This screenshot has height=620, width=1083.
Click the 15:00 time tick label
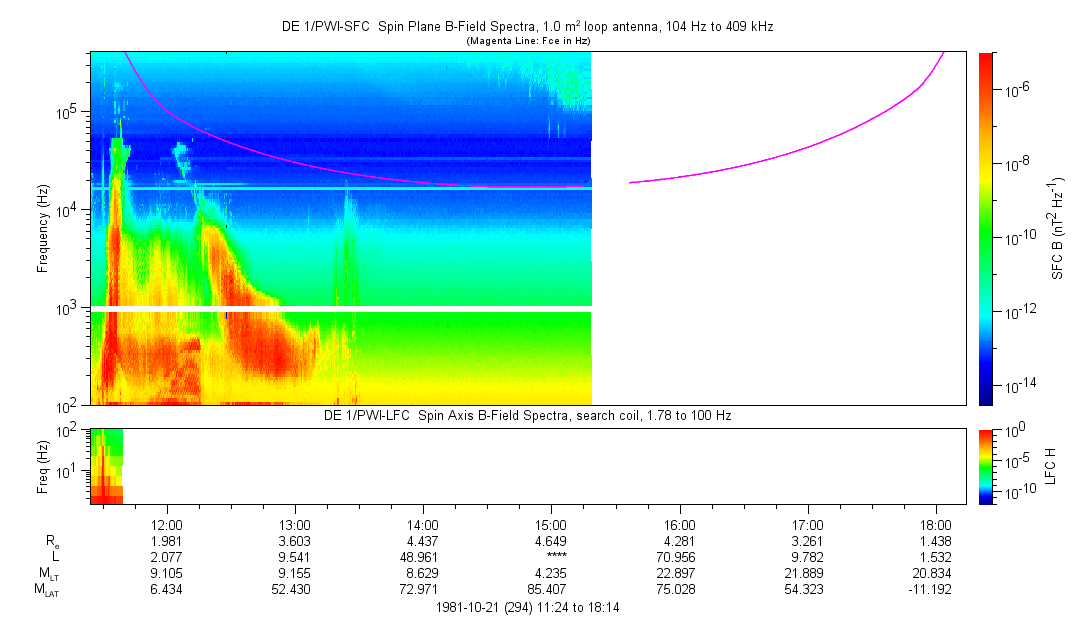point(551,524)
